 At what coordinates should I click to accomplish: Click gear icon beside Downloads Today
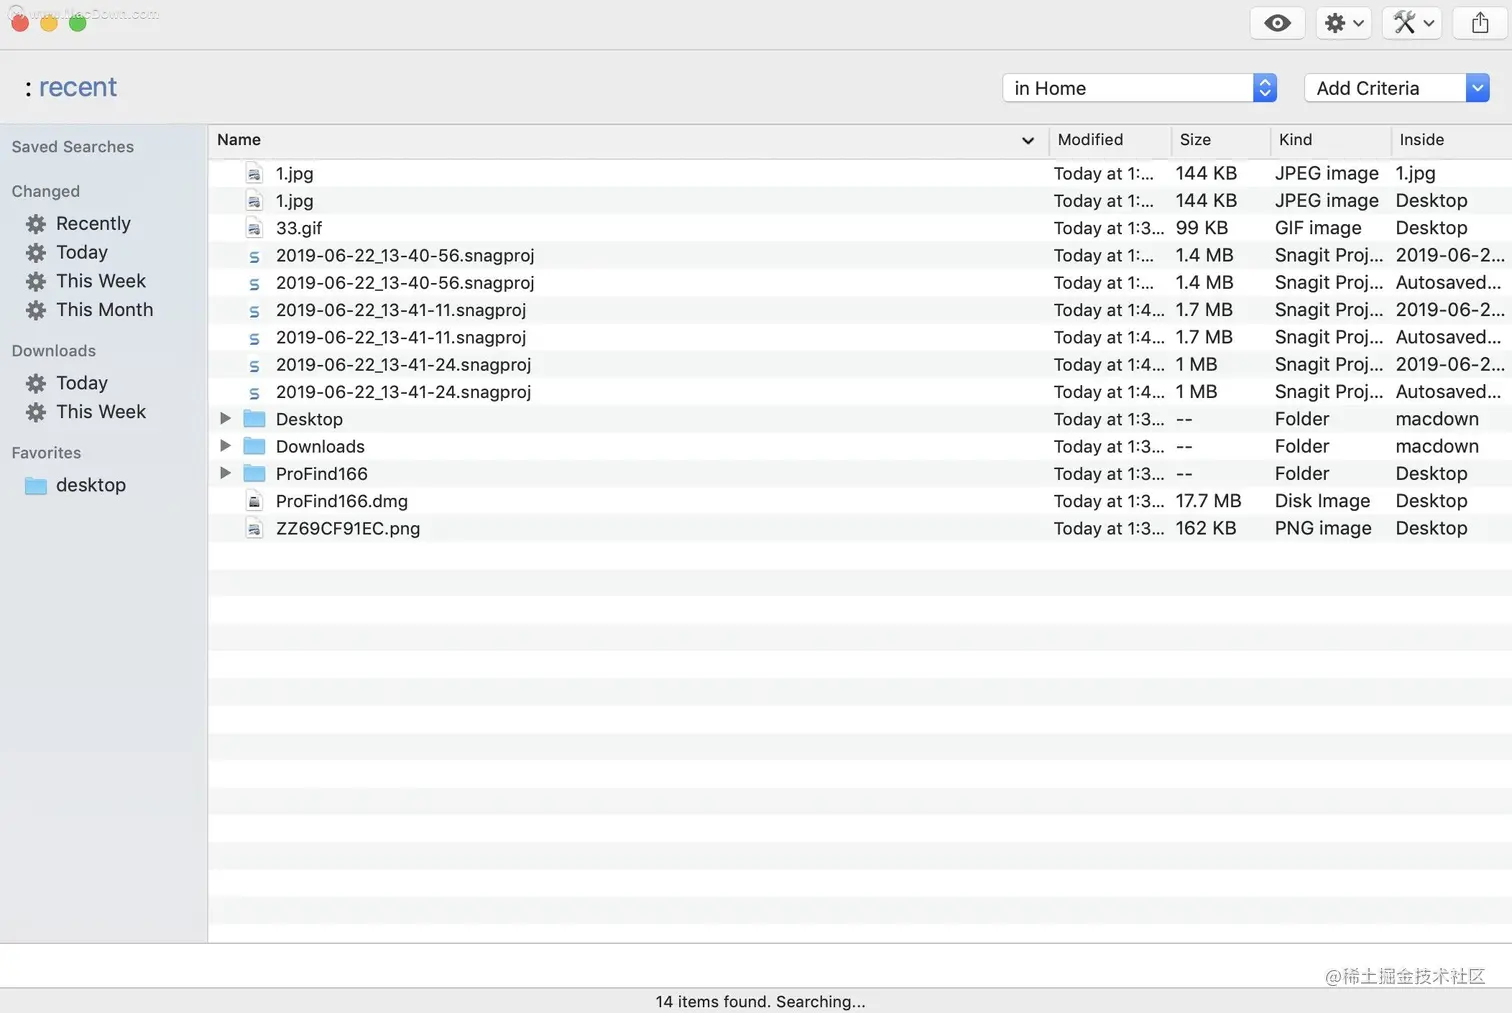pos(36,384)
